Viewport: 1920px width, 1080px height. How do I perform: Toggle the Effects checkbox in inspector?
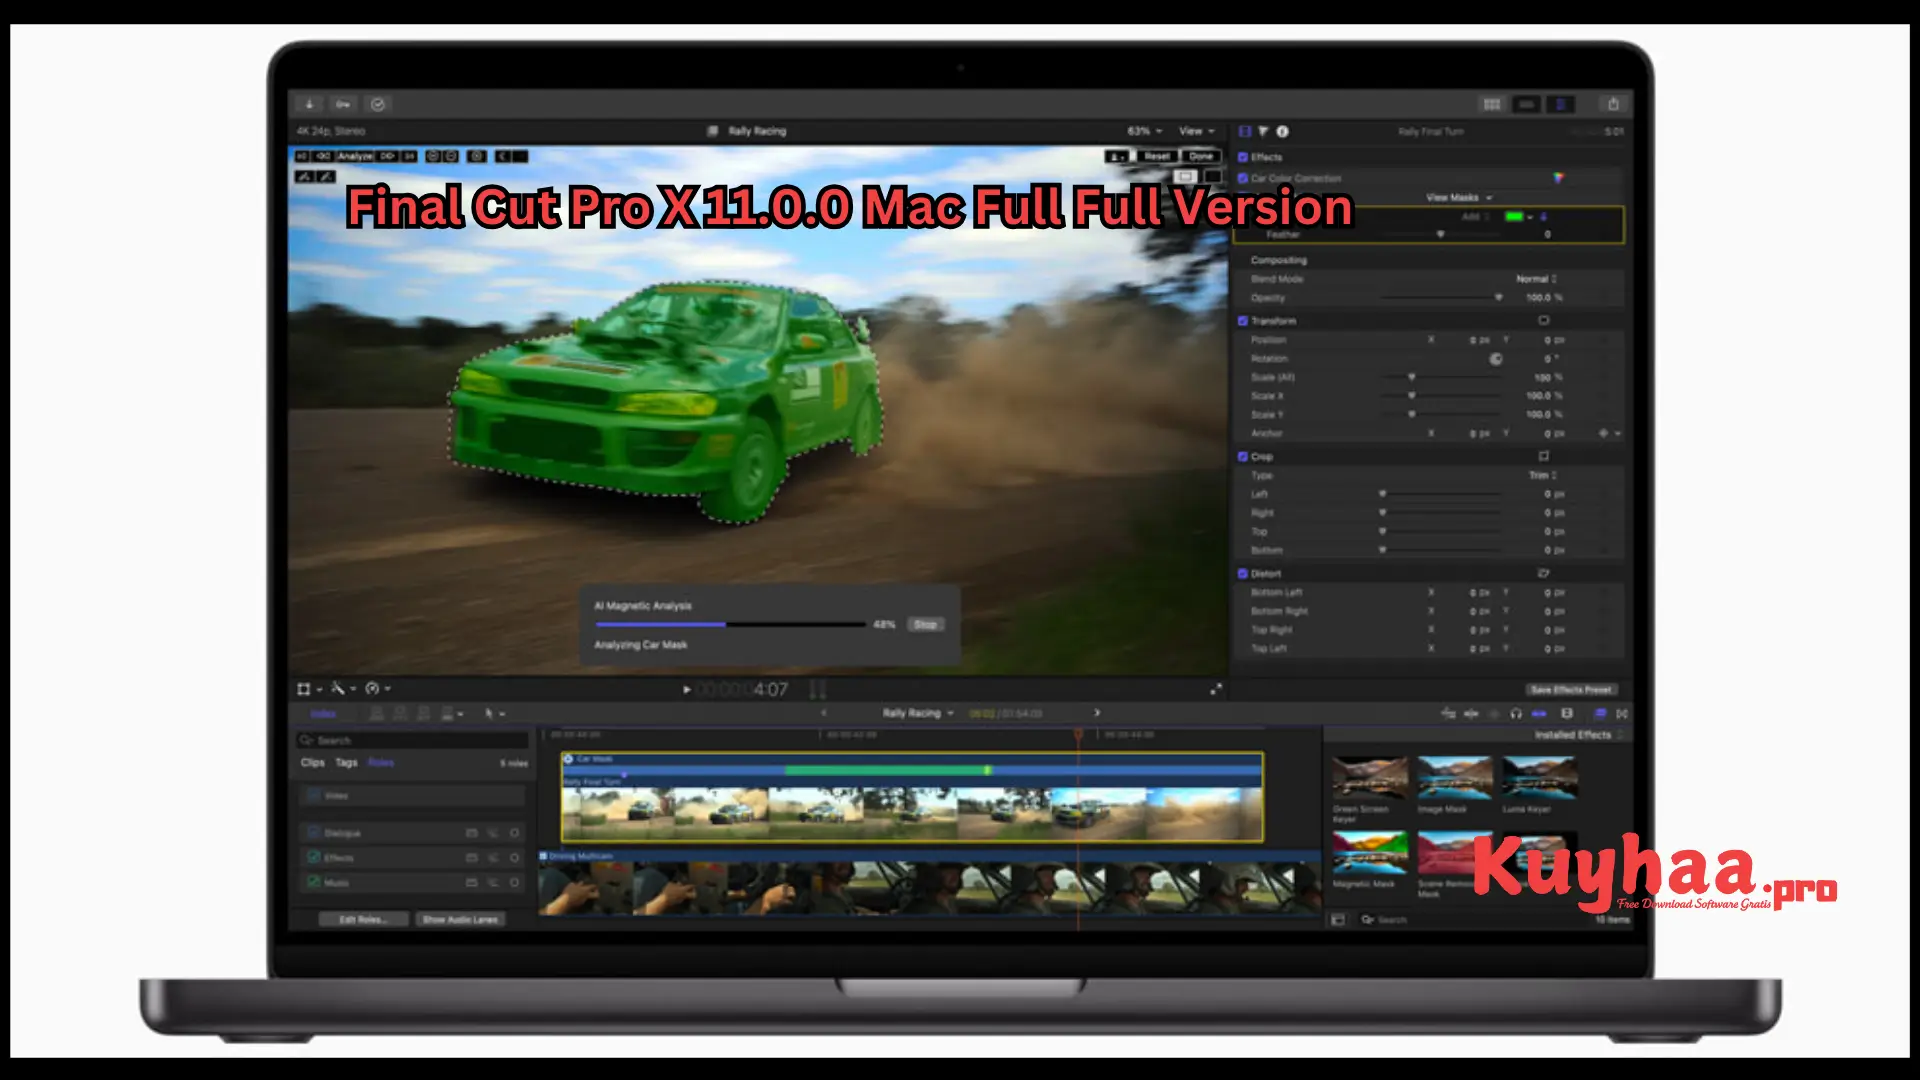tap(1243, 157)
